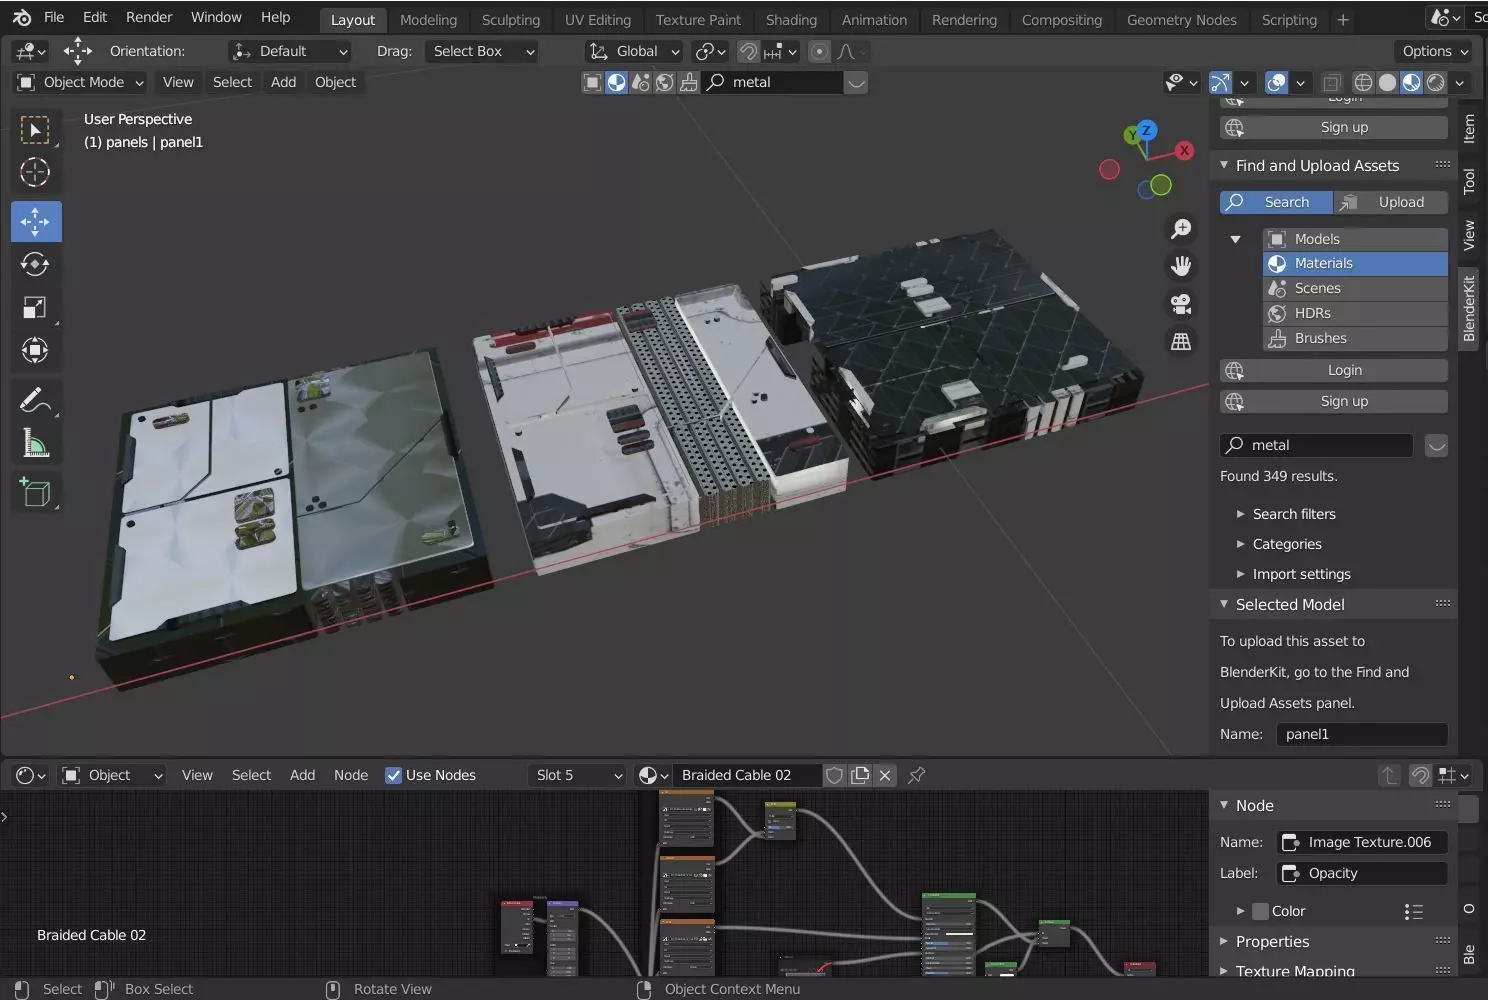This screenshot has height=1000, width=1488.
Task: Select the Measure tool
Action: (36, 443)
